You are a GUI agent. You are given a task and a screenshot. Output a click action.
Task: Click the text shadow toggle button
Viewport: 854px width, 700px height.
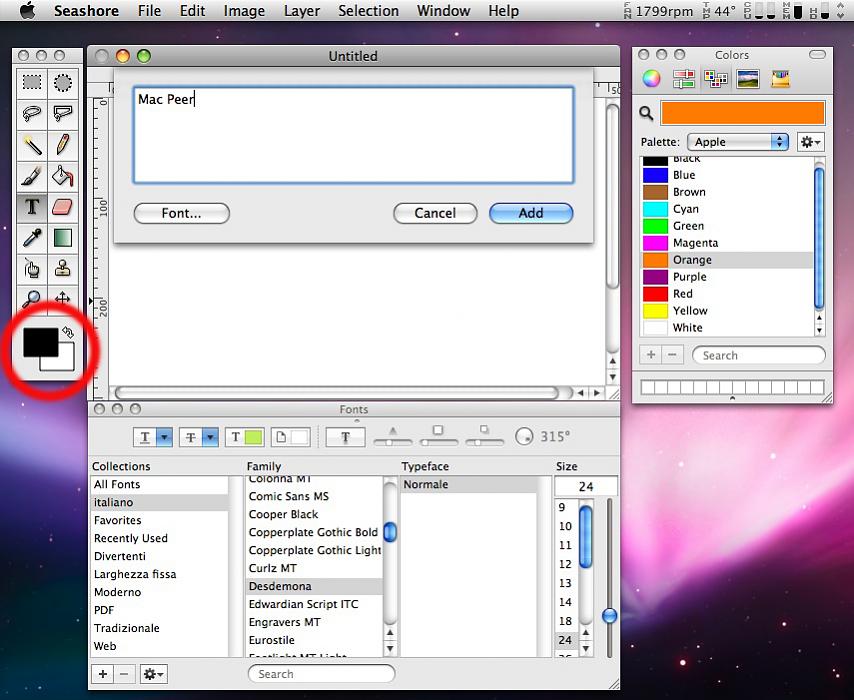coord(345,437)
